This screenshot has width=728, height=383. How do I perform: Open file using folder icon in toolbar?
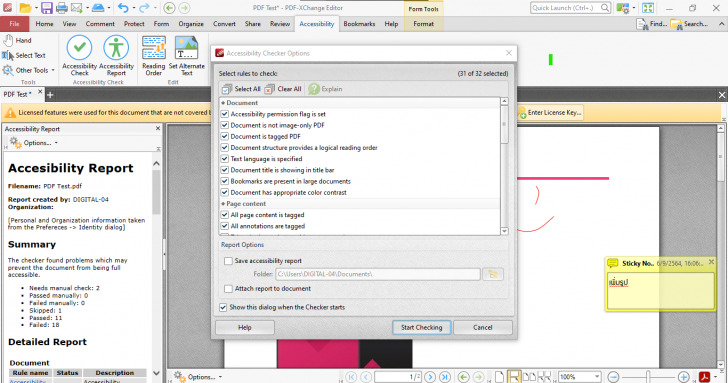point(26,8)
